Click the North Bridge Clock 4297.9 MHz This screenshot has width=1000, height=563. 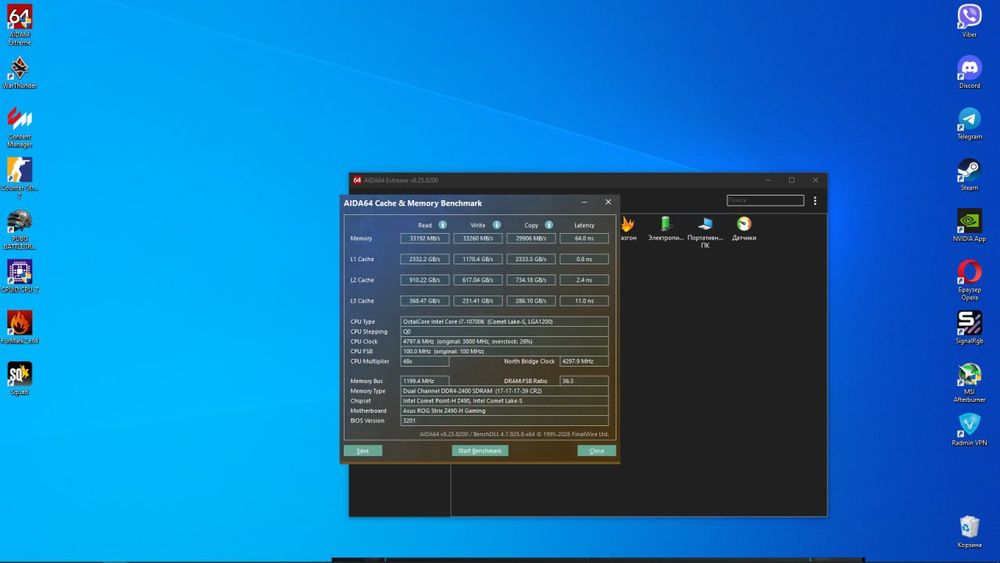tap(584, 362)
